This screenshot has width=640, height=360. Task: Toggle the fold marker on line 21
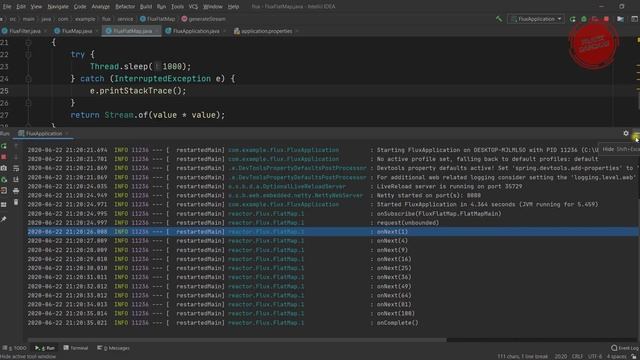28,42
